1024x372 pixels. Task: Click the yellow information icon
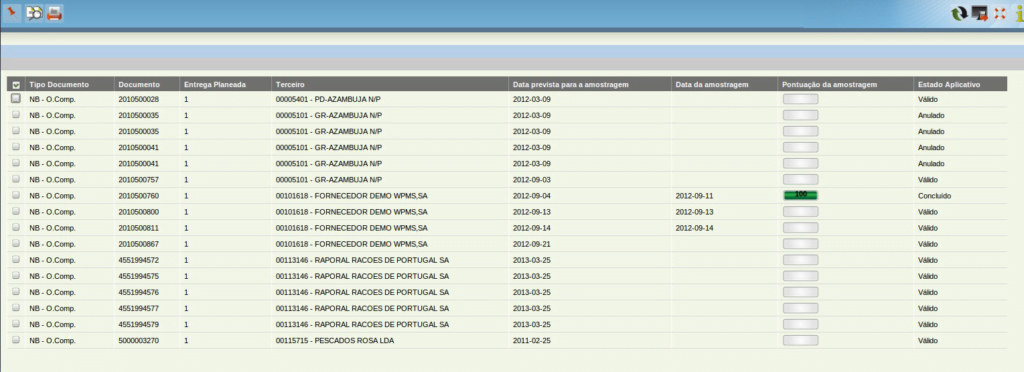1019,14
